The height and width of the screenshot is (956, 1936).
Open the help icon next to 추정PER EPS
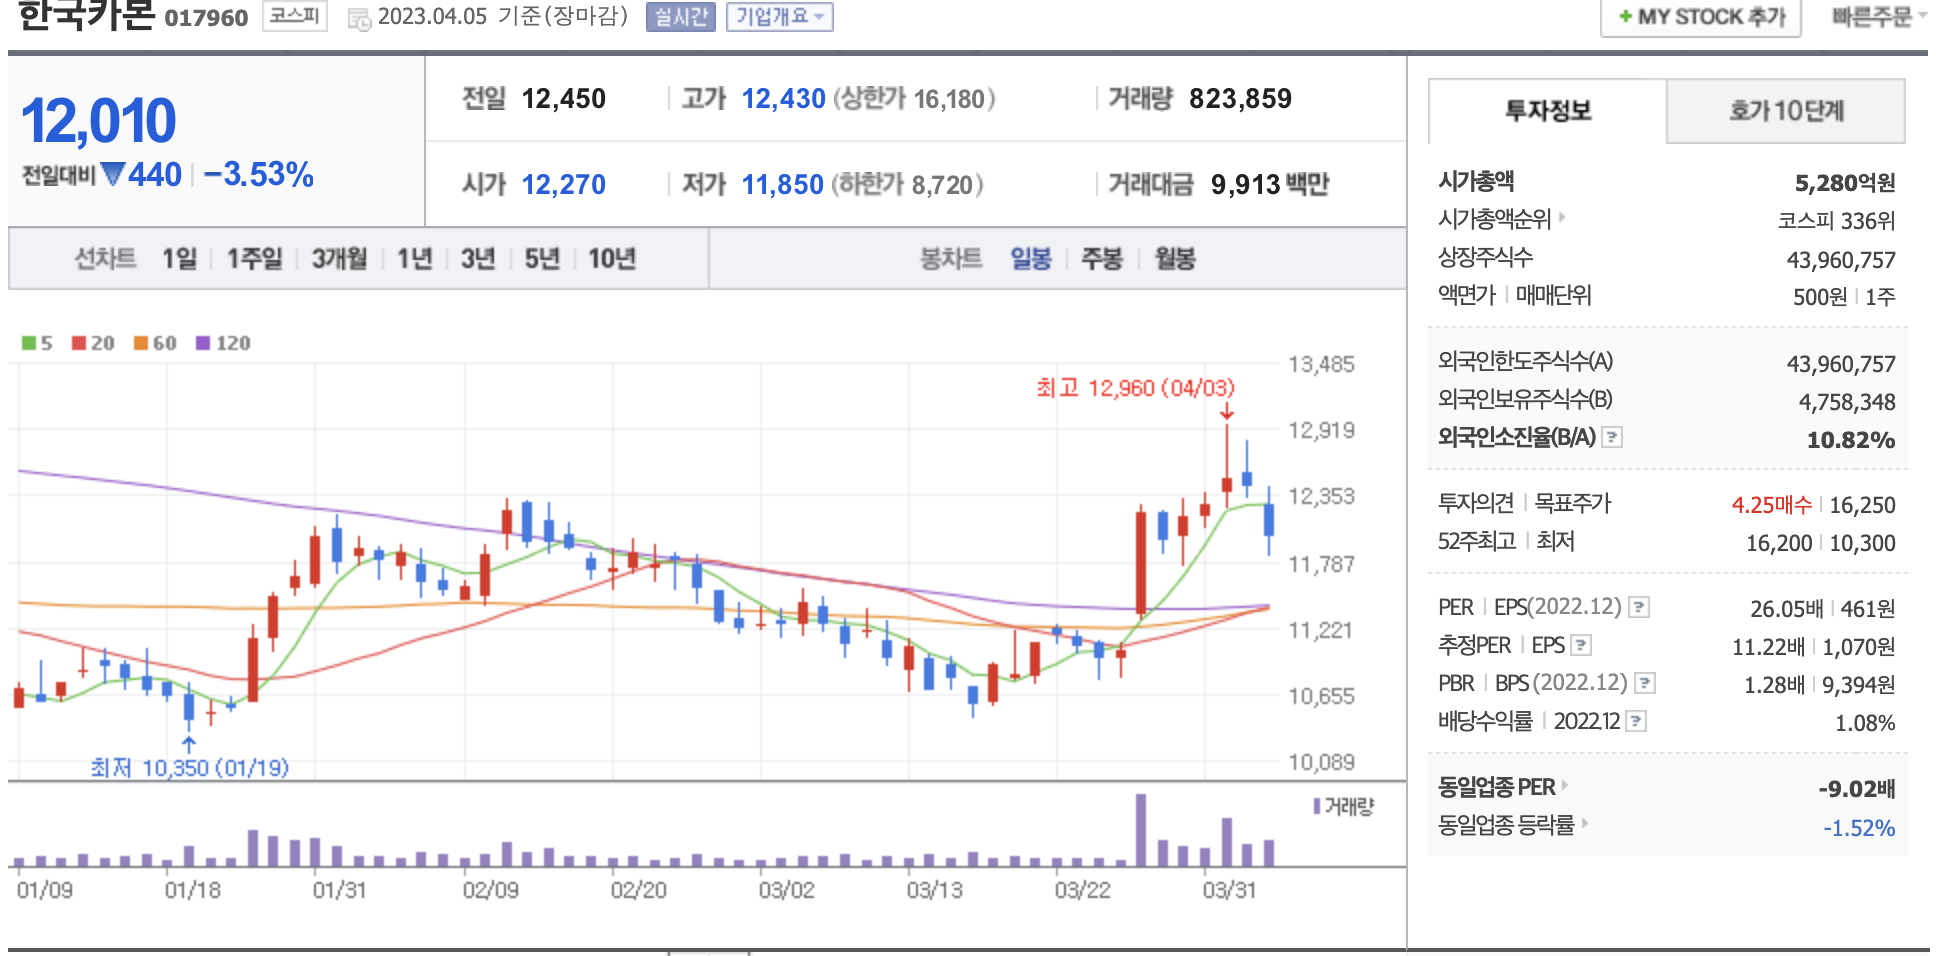tap(1581, 645)
